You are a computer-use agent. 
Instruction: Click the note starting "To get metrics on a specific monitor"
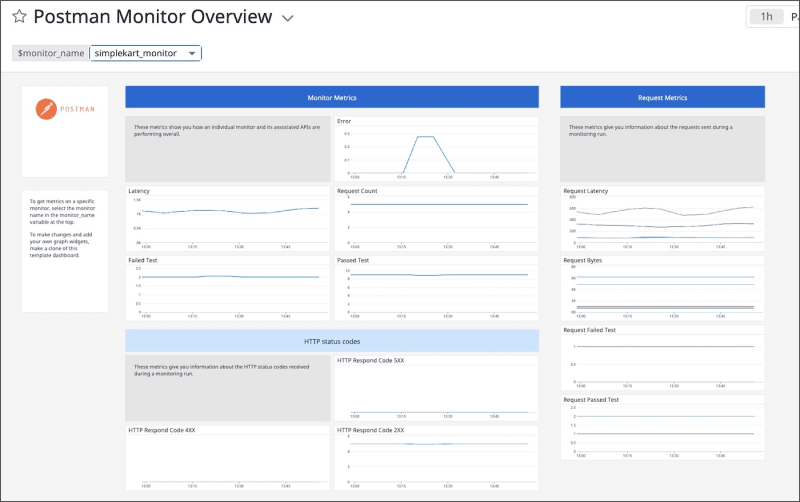(65, 251)
